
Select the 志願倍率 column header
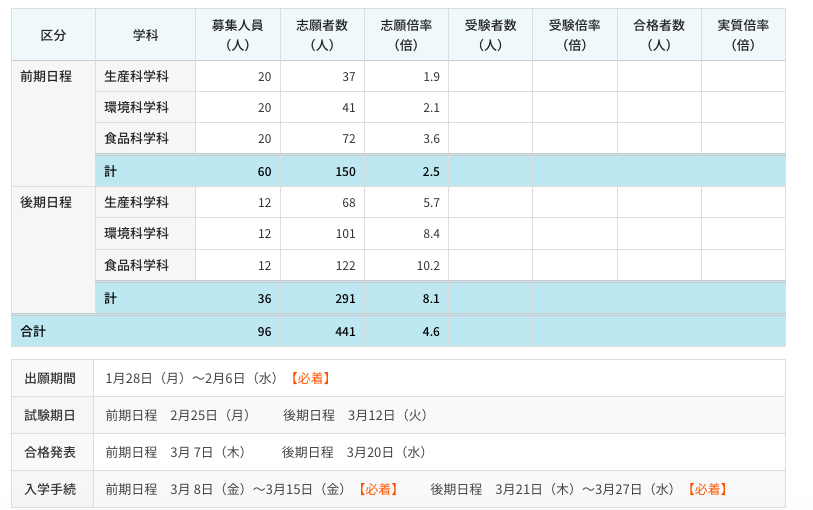pos(406,35)
